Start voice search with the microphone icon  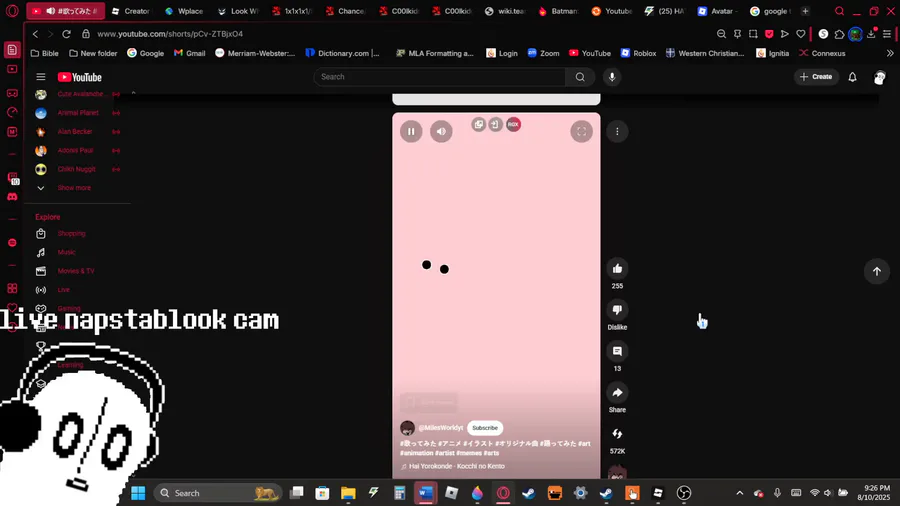(x=612, y=77)
